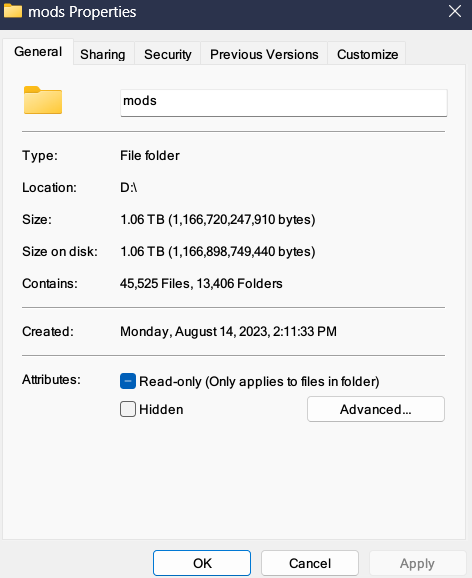472x578 pixels.
Task: Click into the folder name field 'mods'
Action: (x=284, y=102)
